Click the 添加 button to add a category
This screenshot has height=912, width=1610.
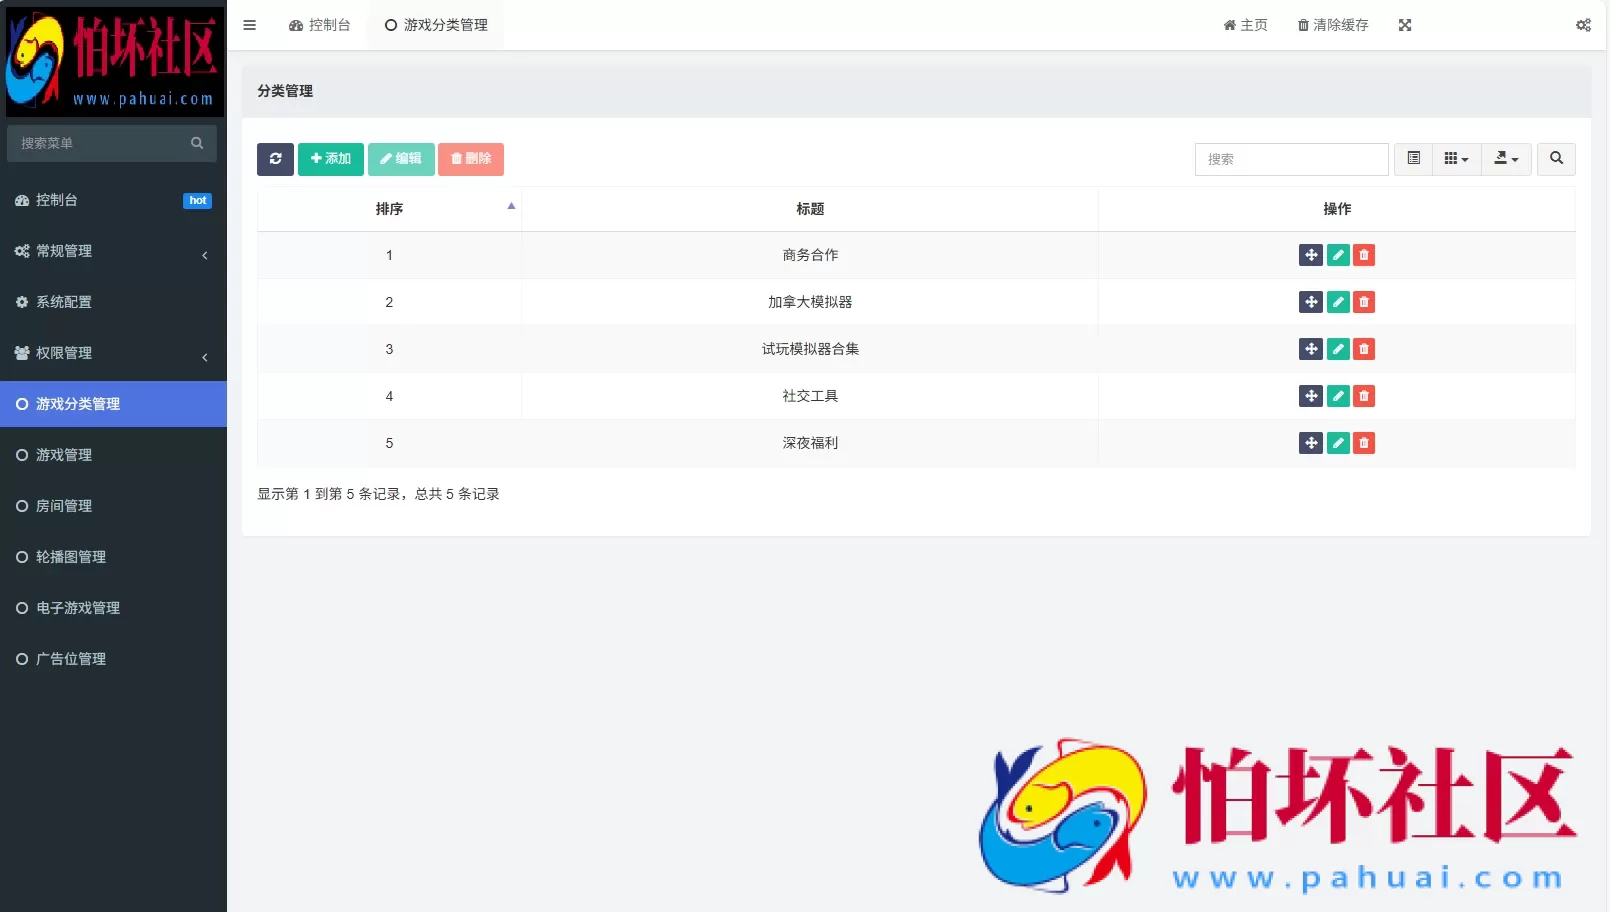tap(330, 159)
